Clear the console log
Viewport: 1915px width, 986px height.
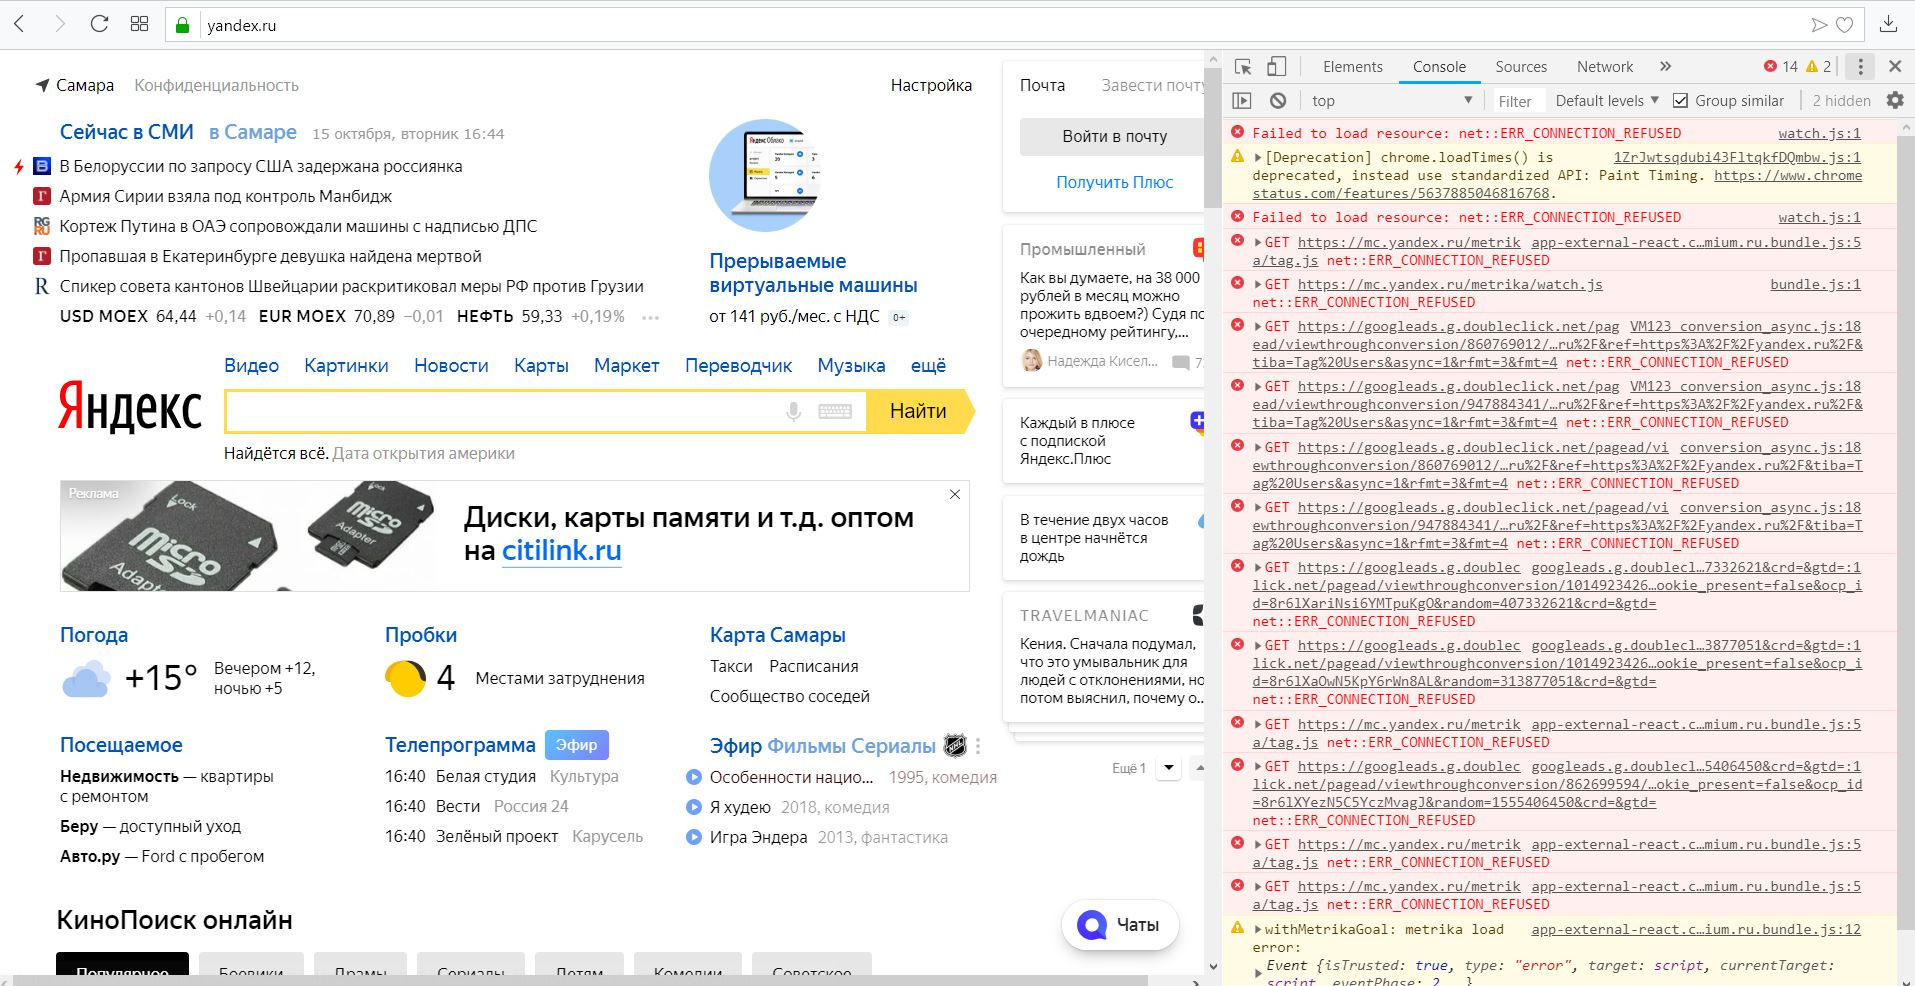click(x=1278, y=100)
